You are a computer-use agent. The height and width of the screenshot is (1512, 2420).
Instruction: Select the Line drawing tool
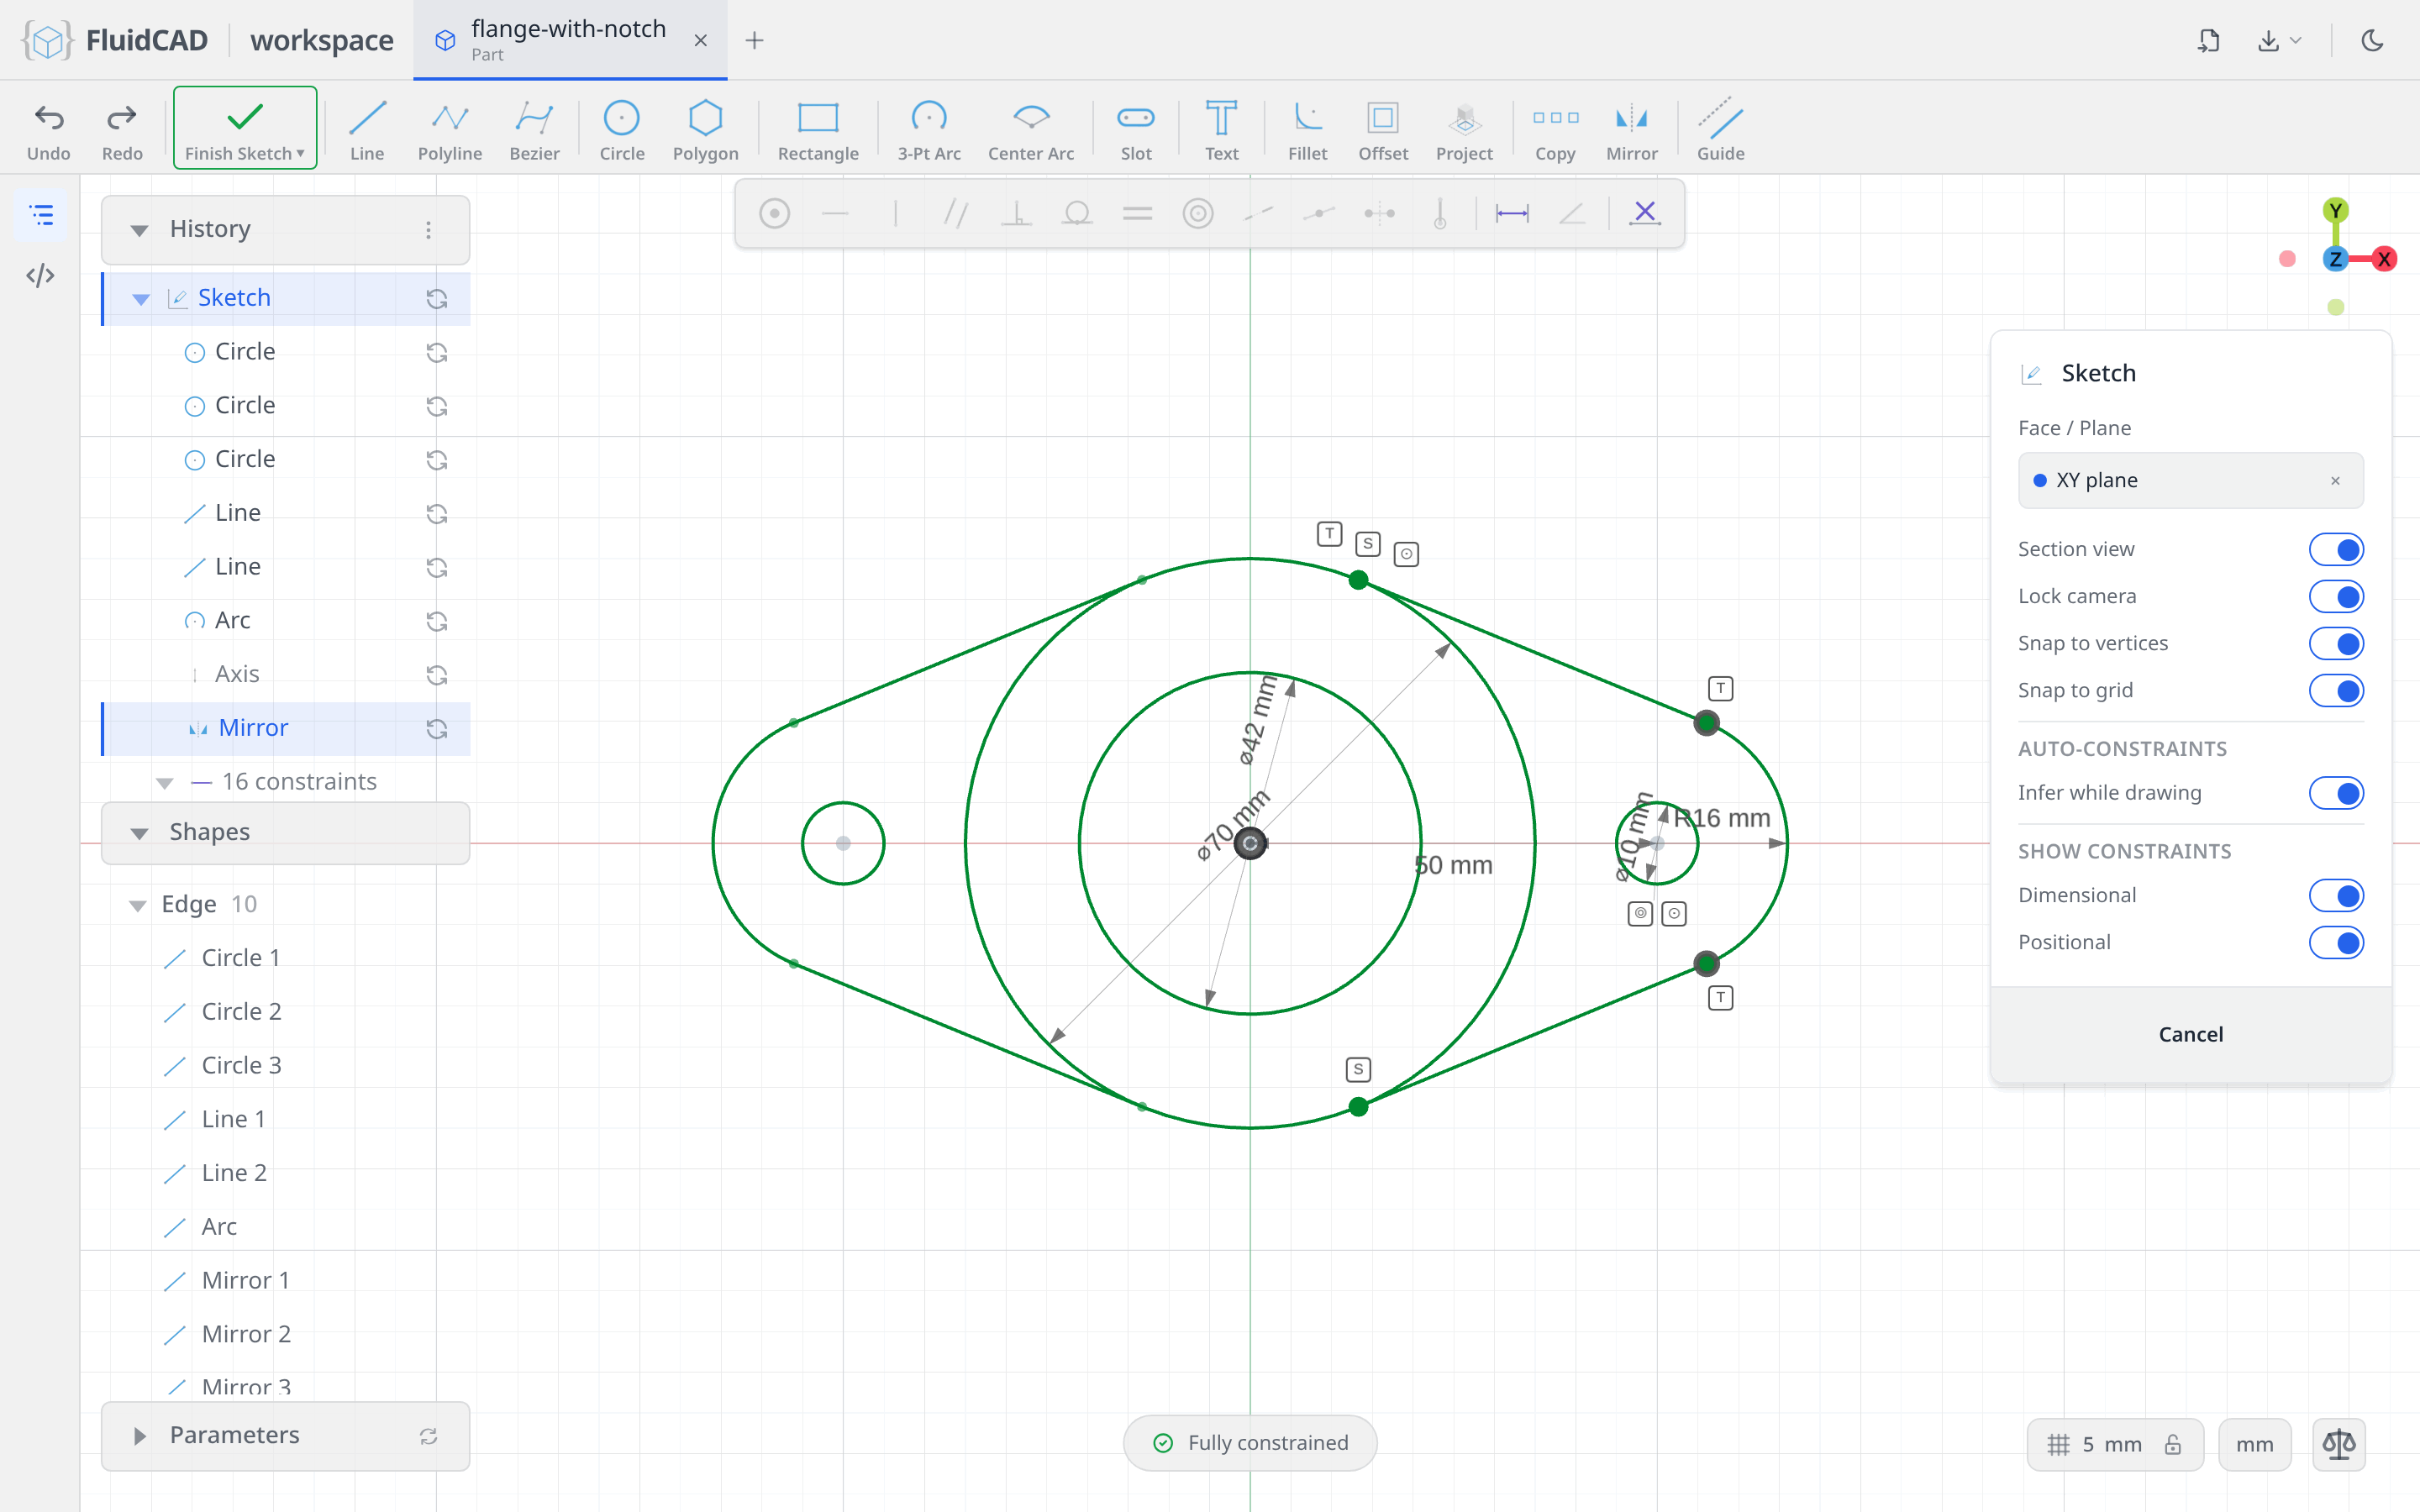[367, 129]
